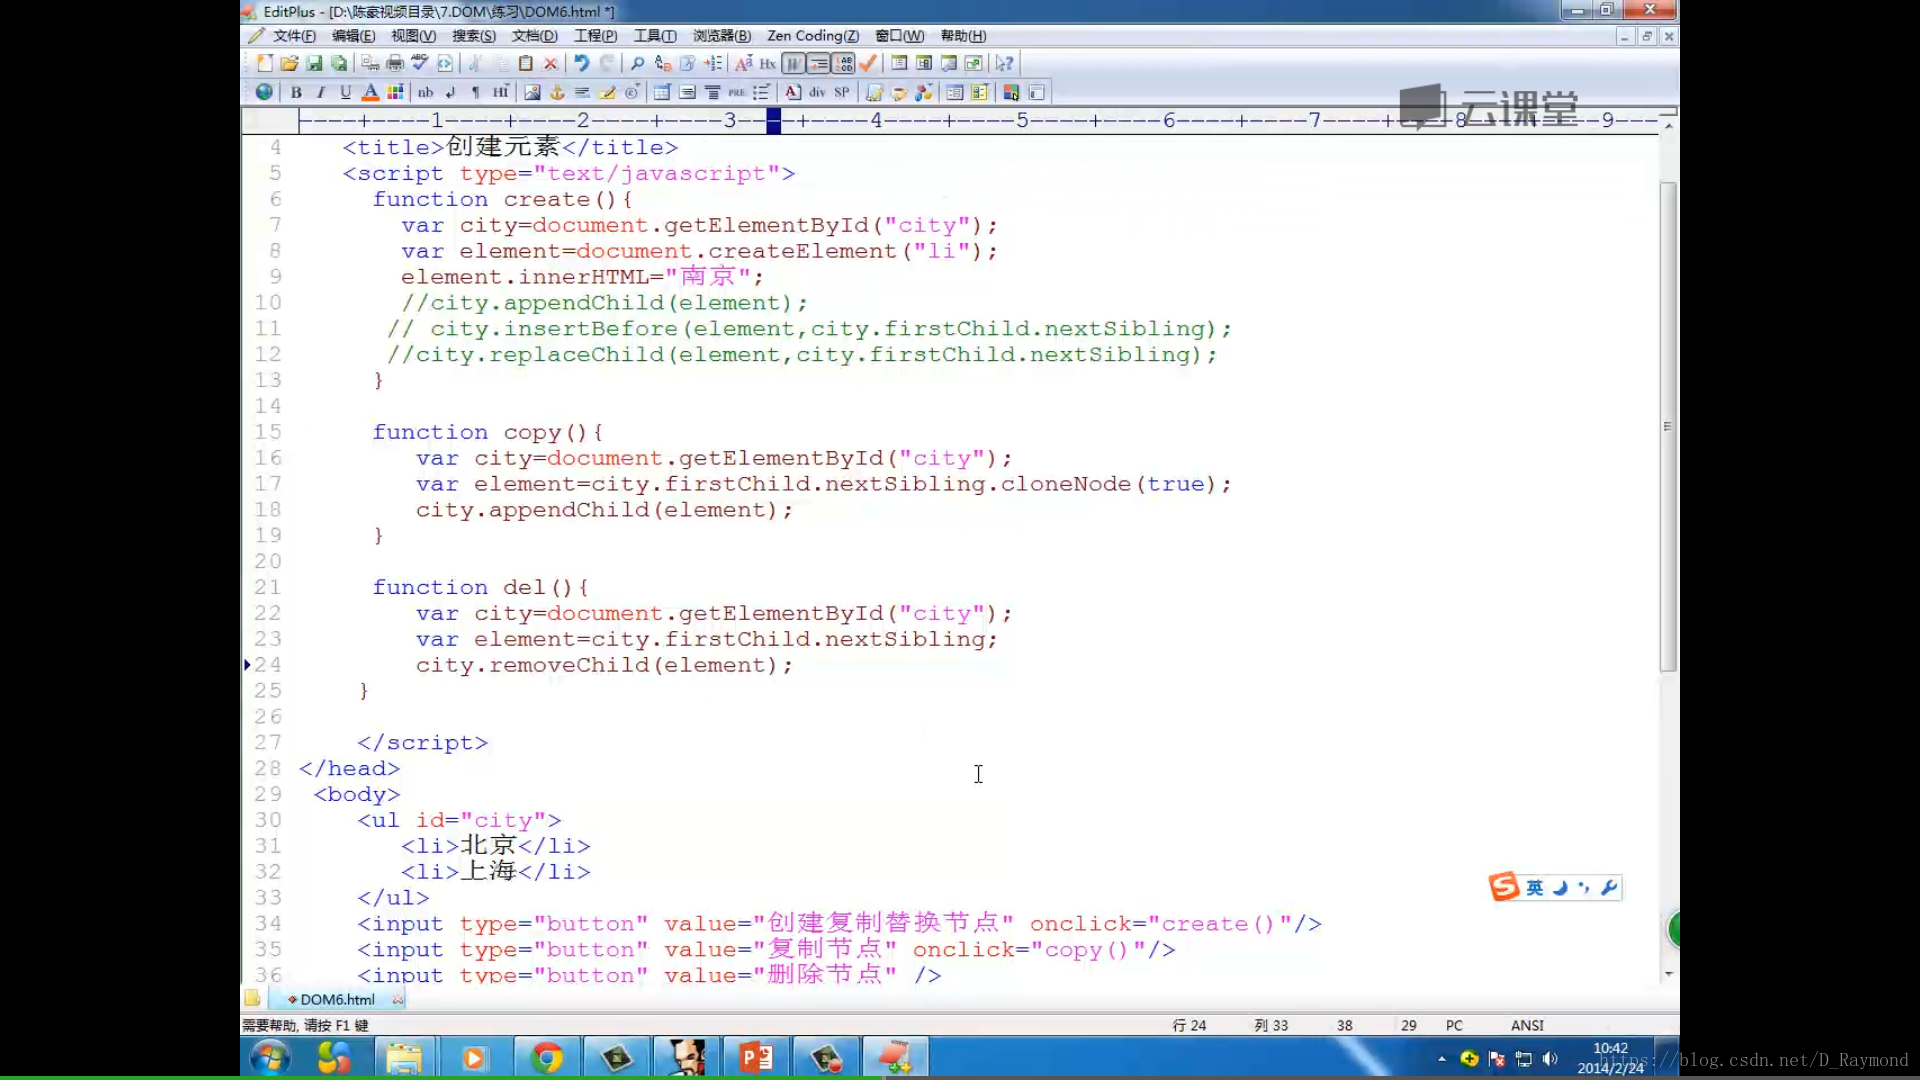
Task: Click the orange check mark icon
Action: (x=868, y=63)
